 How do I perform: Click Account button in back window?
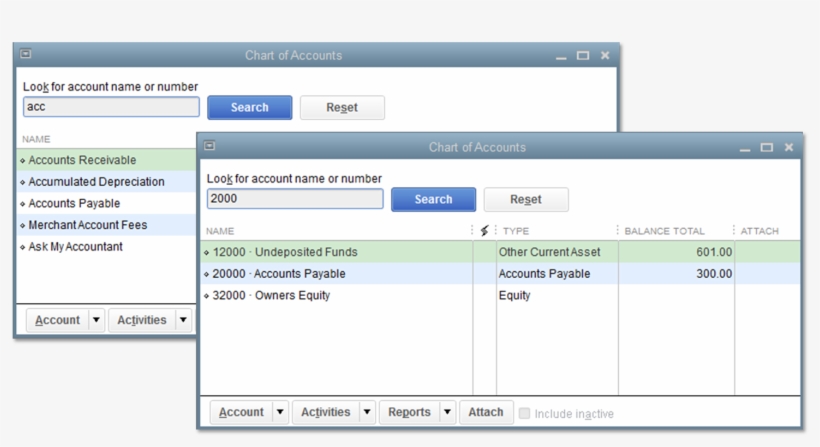click(58, 320)
